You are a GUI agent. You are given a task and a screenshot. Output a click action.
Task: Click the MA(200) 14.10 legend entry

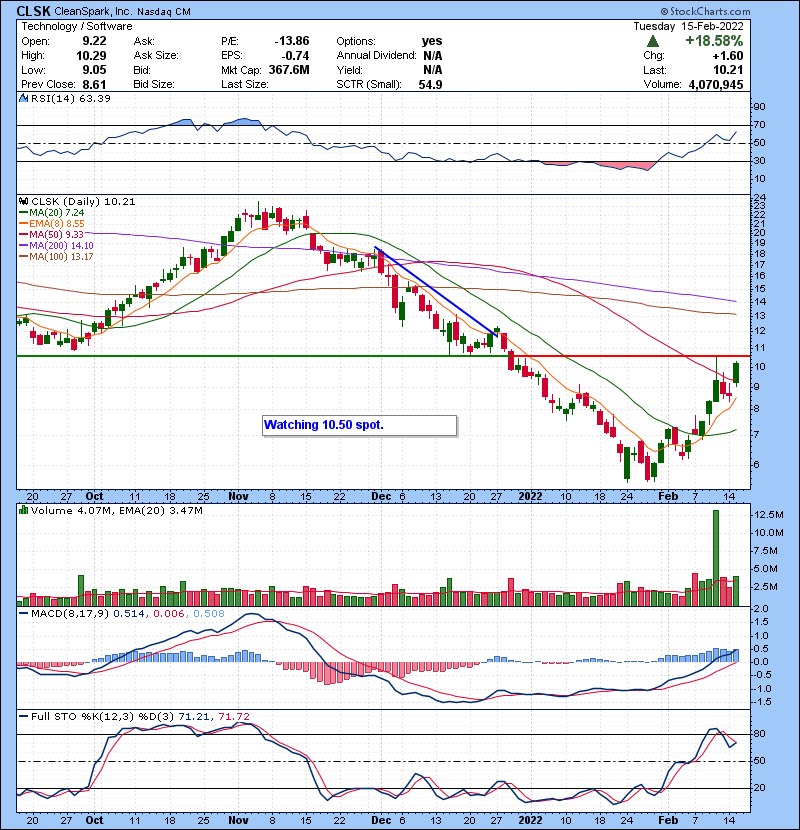[56, 246]
